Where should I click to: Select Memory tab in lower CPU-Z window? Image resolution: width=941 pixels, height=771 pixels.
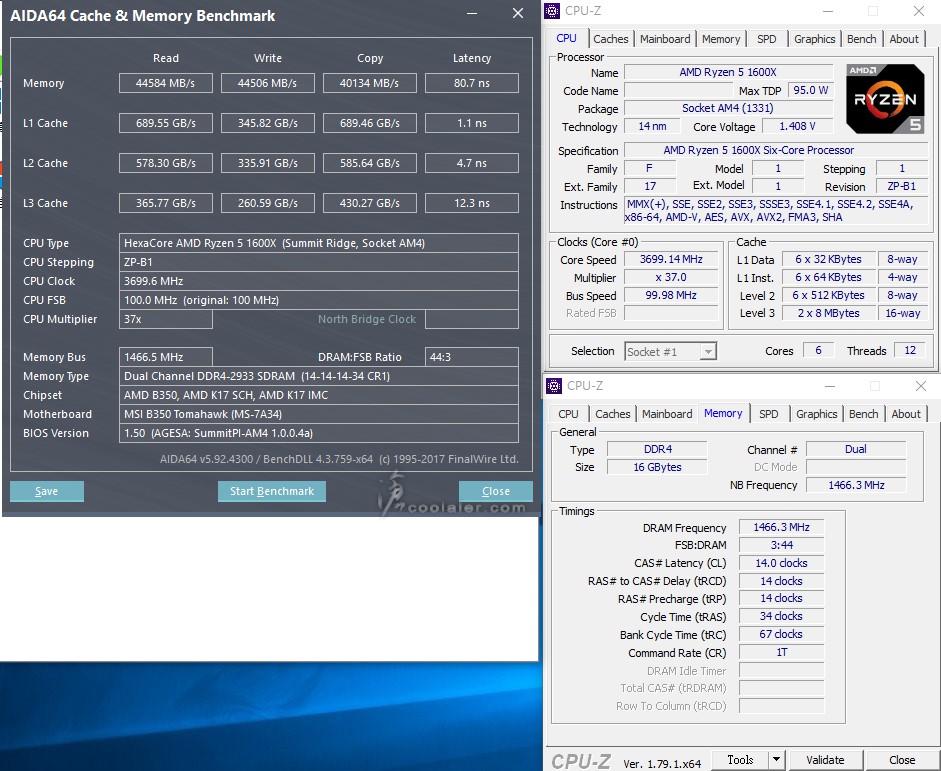pyautogui.click(x=723, y=413)
